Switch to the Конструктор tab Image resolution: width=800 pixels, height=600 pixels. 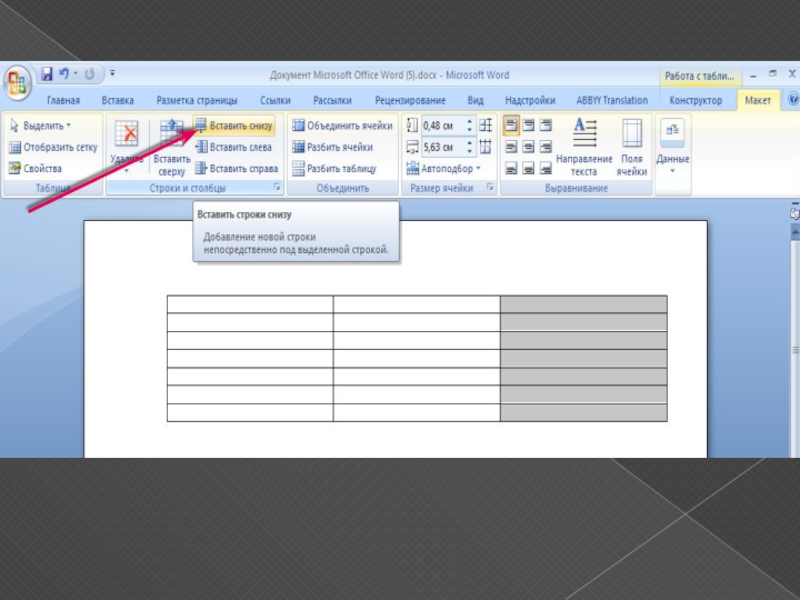click(x=695, y=100)
